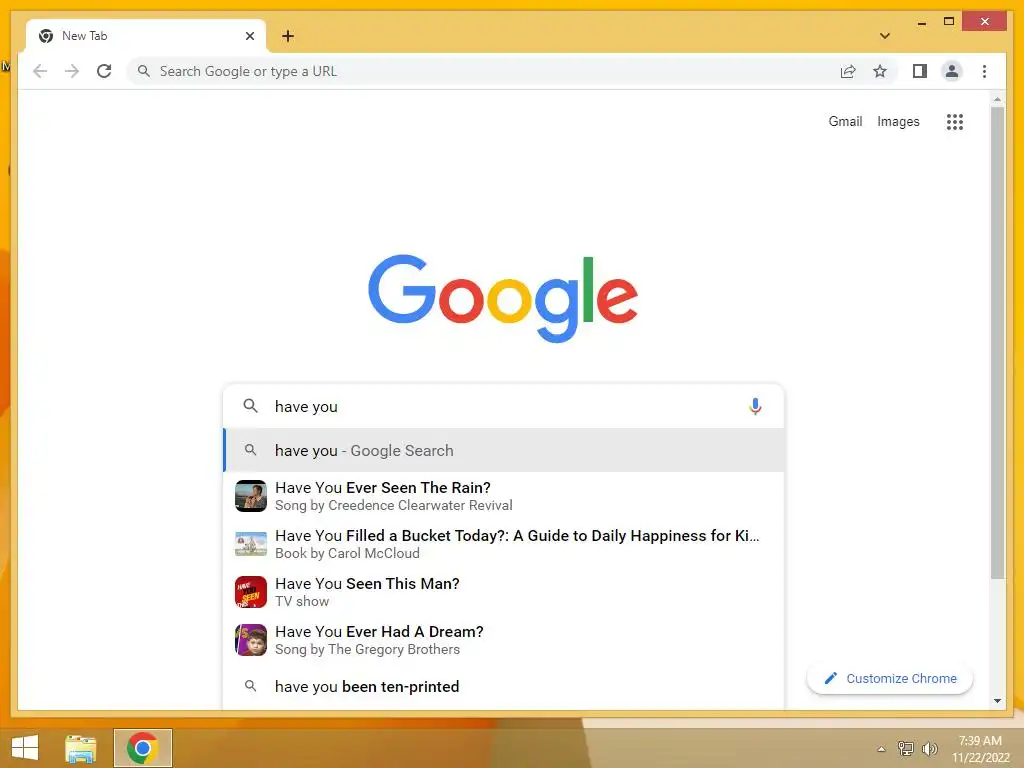Open the Windows Start button
The height and width of the screenshot is (768, 1024).
[25, 748]
